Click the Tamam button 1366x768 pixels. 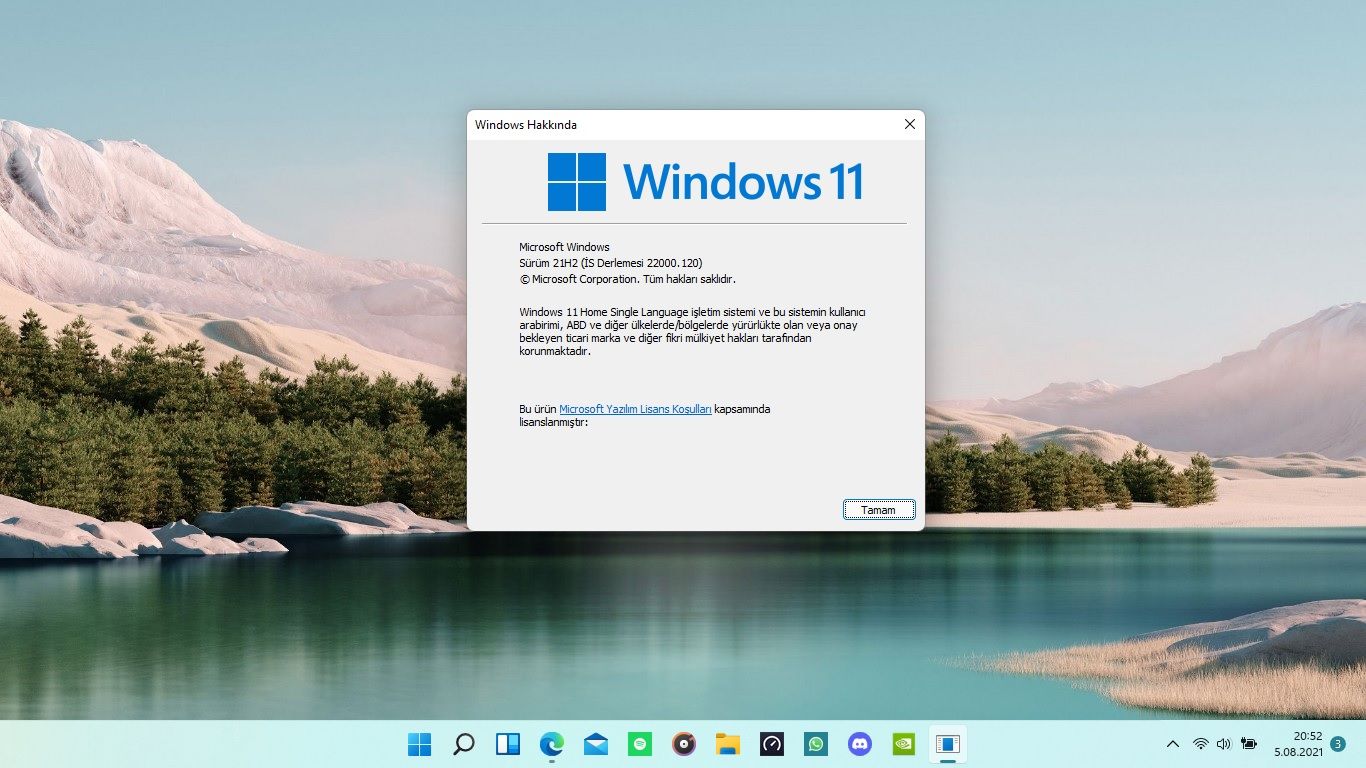pos(879,510)
